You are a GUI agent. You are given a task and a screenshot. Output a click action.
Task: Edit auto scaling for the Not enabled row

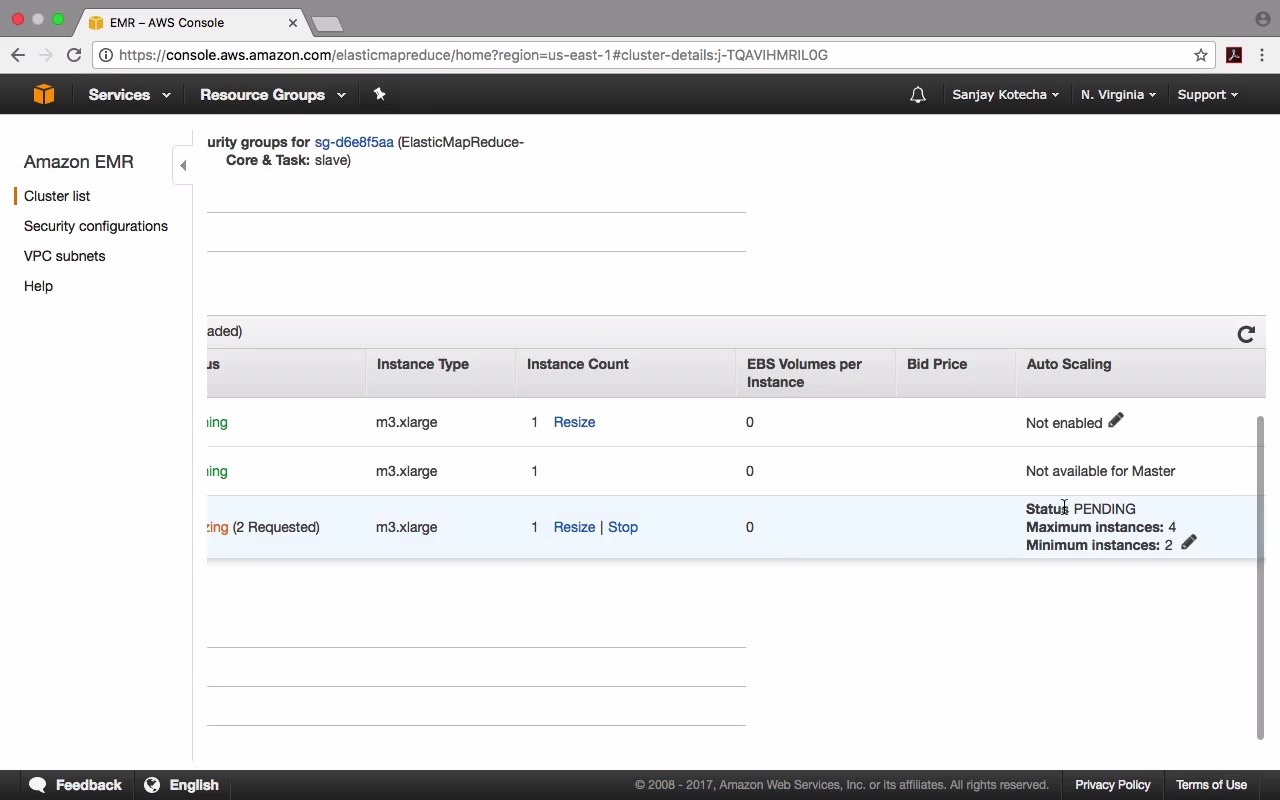click(x=1116, y=421)
